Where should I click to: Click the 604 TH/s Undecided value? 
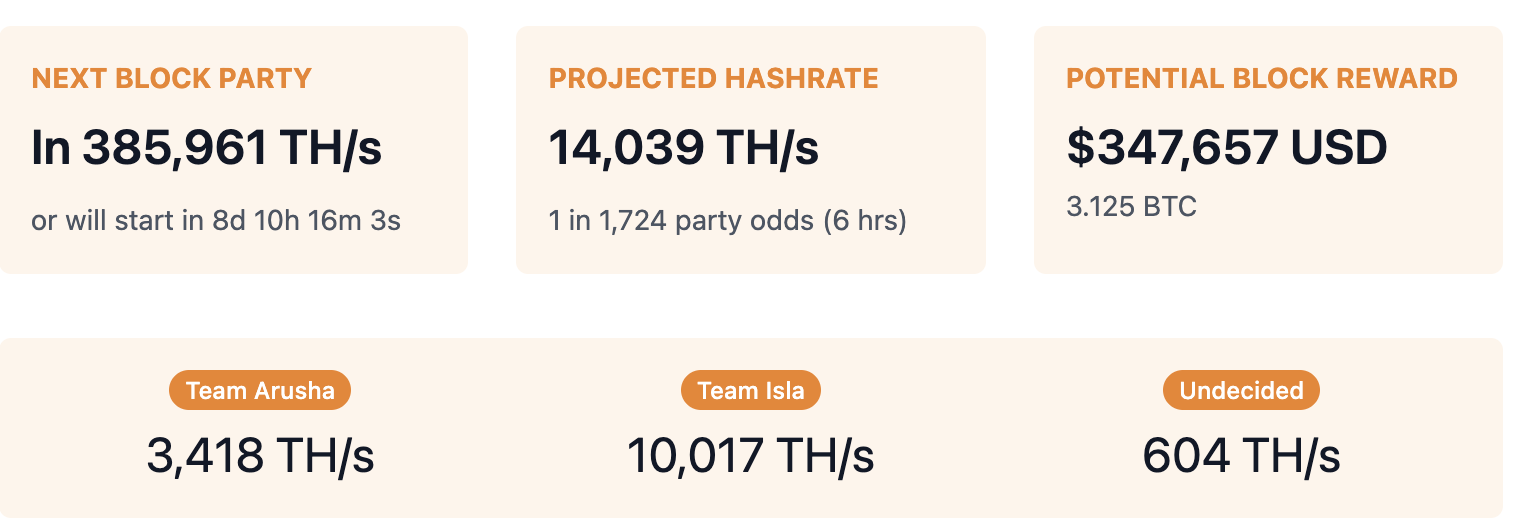(1241, 456)
